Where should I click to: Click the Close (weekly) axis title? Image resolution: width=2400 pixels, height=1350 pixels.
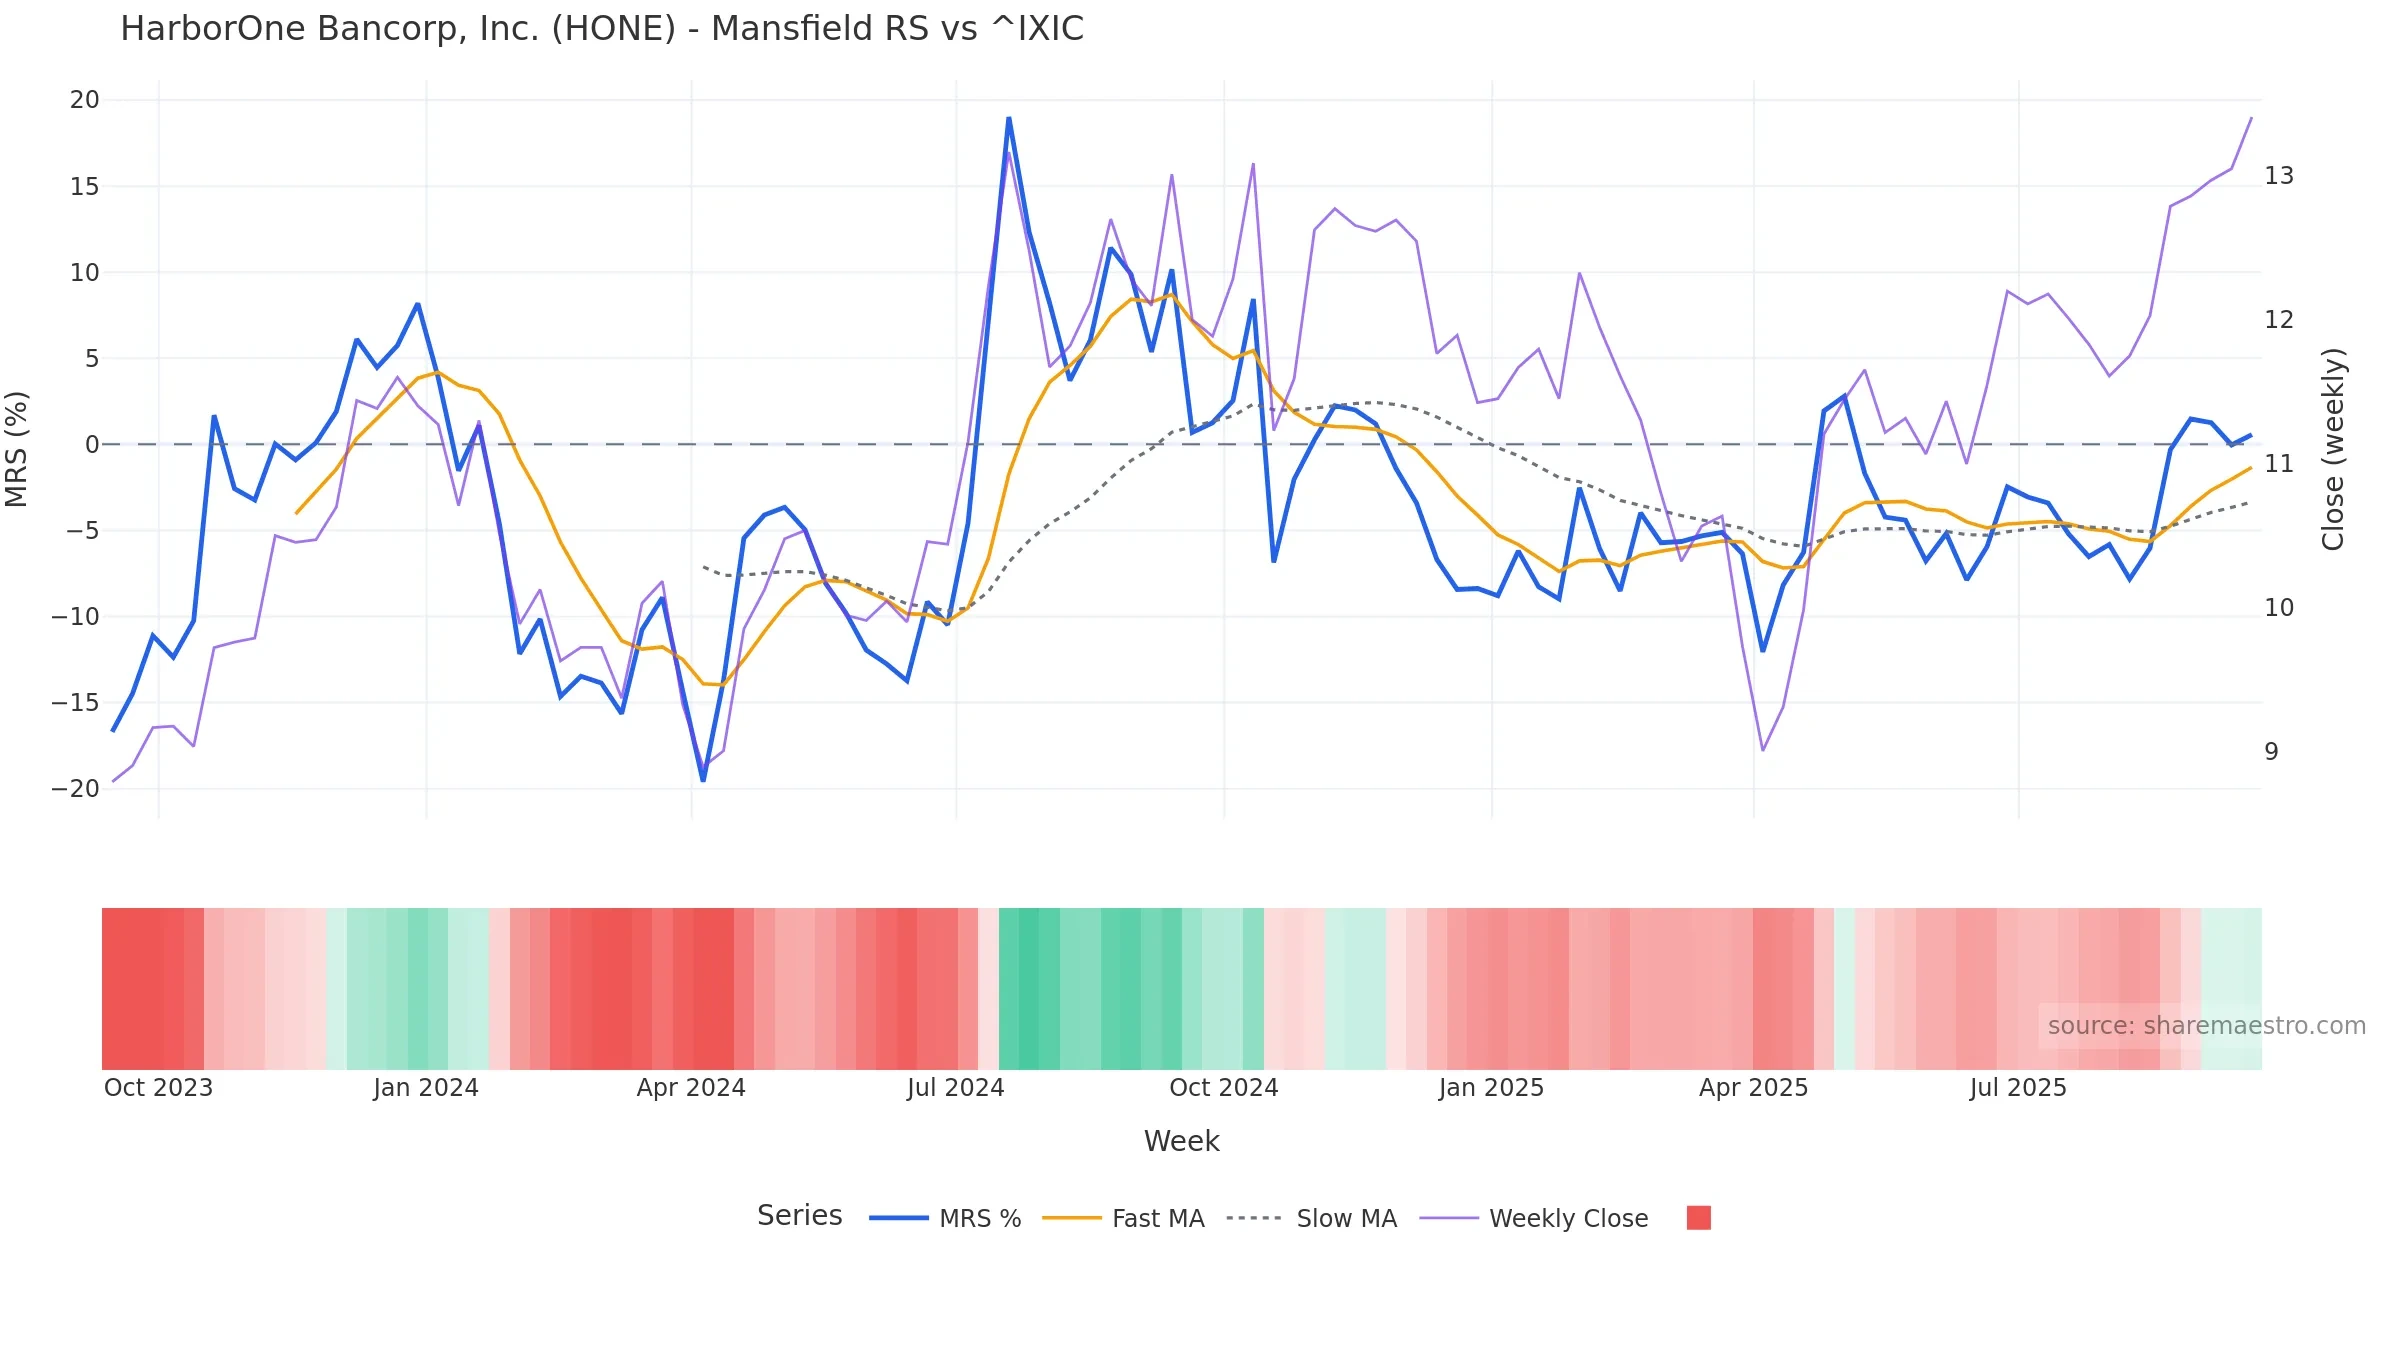pyautogui.click(x=2332, y=449)
